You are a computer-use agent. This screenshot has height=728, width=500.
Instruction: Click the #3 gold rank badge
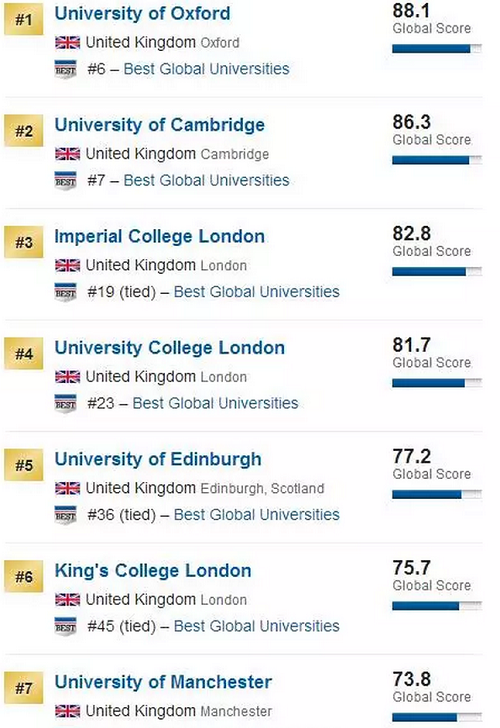click(24, 242)
